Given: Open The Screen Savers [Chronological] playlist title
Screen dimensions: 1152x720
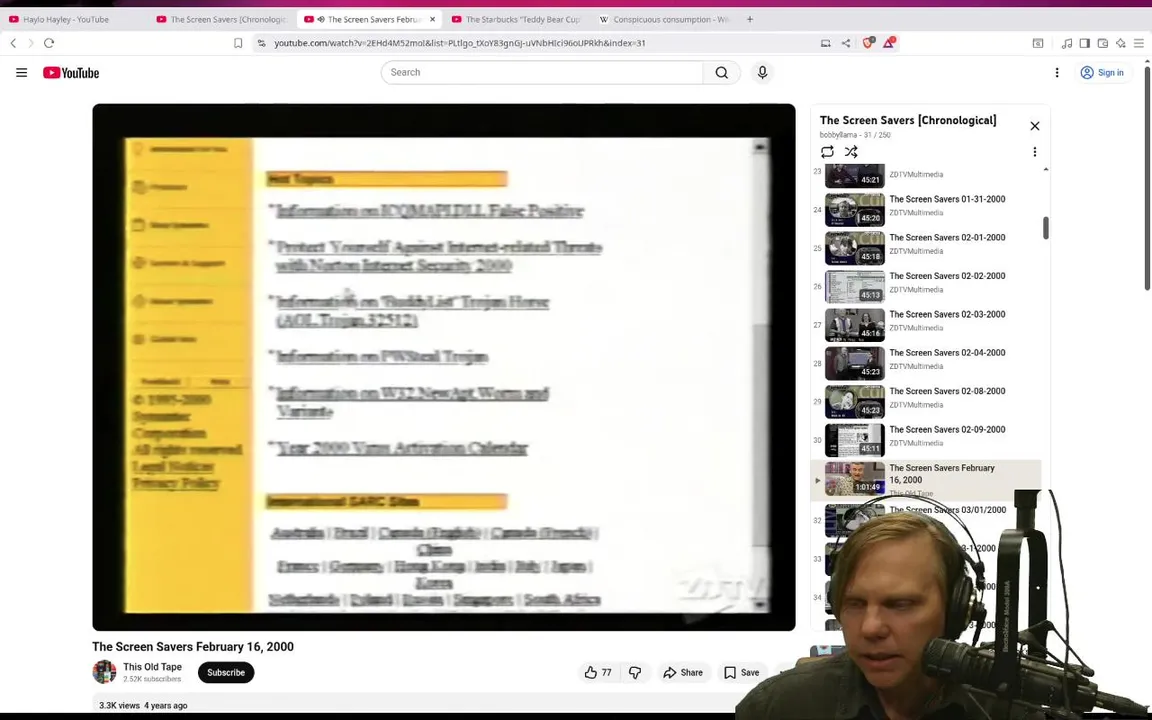Looking at the screenshot, I should [907, 120].
